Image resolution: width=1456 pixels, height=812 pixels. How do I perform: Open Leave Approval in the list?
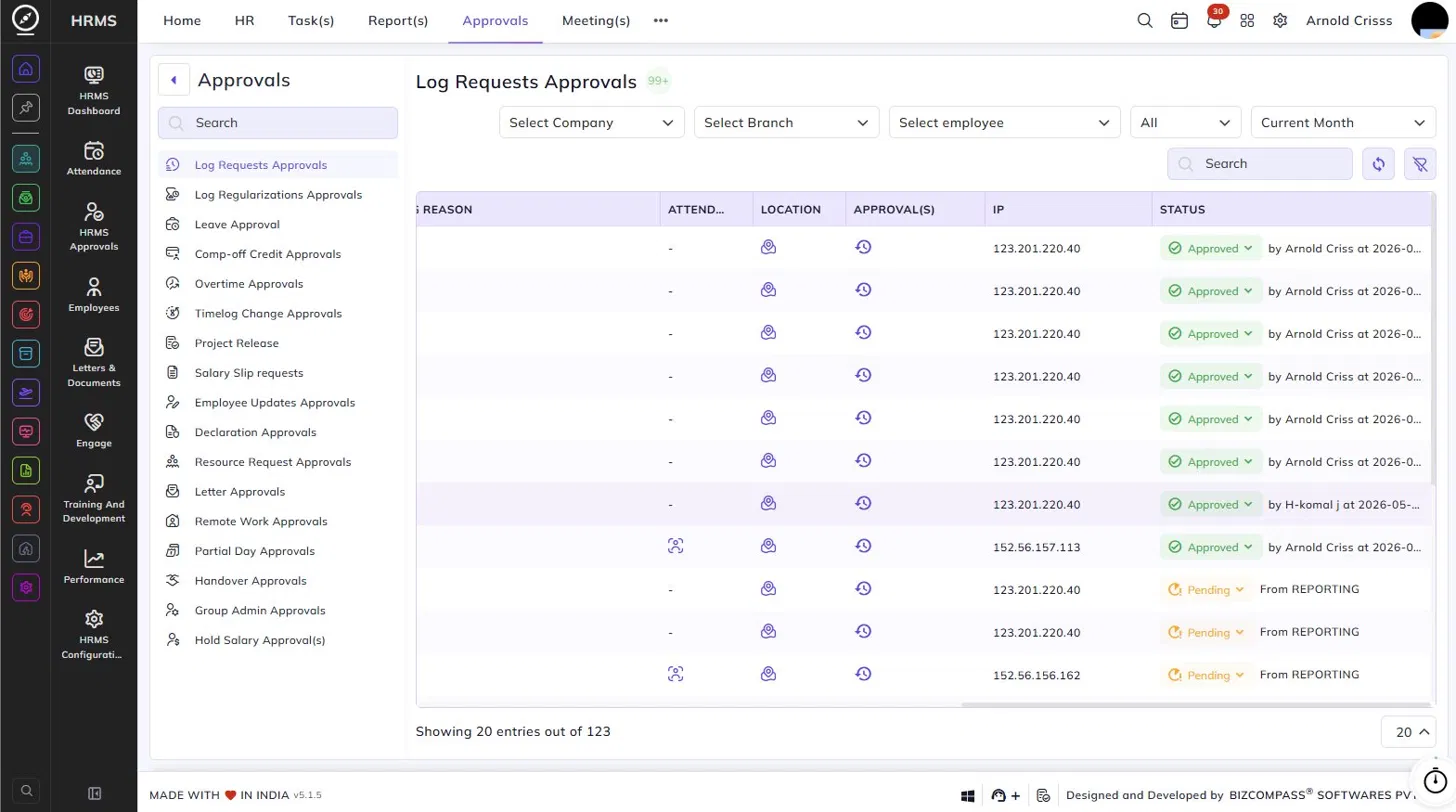tap(237, 225)
